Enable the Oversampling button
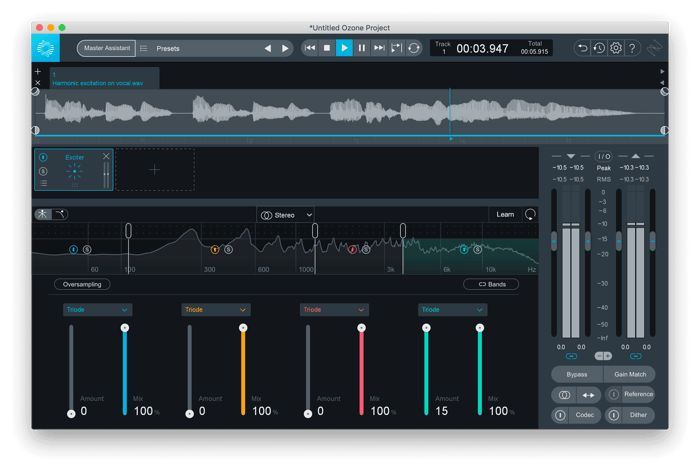This screenshot has height=471, width=700. click(x=82, y=284)
